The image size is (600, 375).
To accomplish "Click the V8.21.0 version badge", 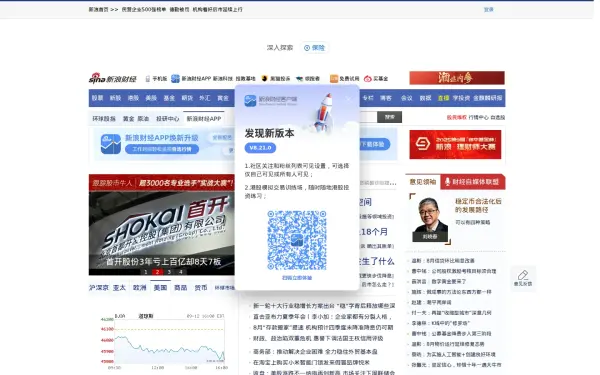I will click(260, 148).
